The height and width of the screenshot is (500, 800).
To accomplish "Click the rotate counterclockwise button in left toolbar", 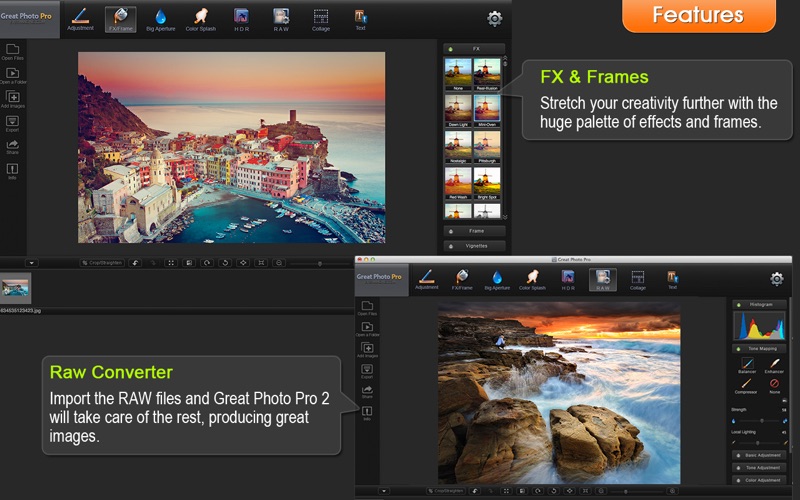I will (x=224, y=263).
